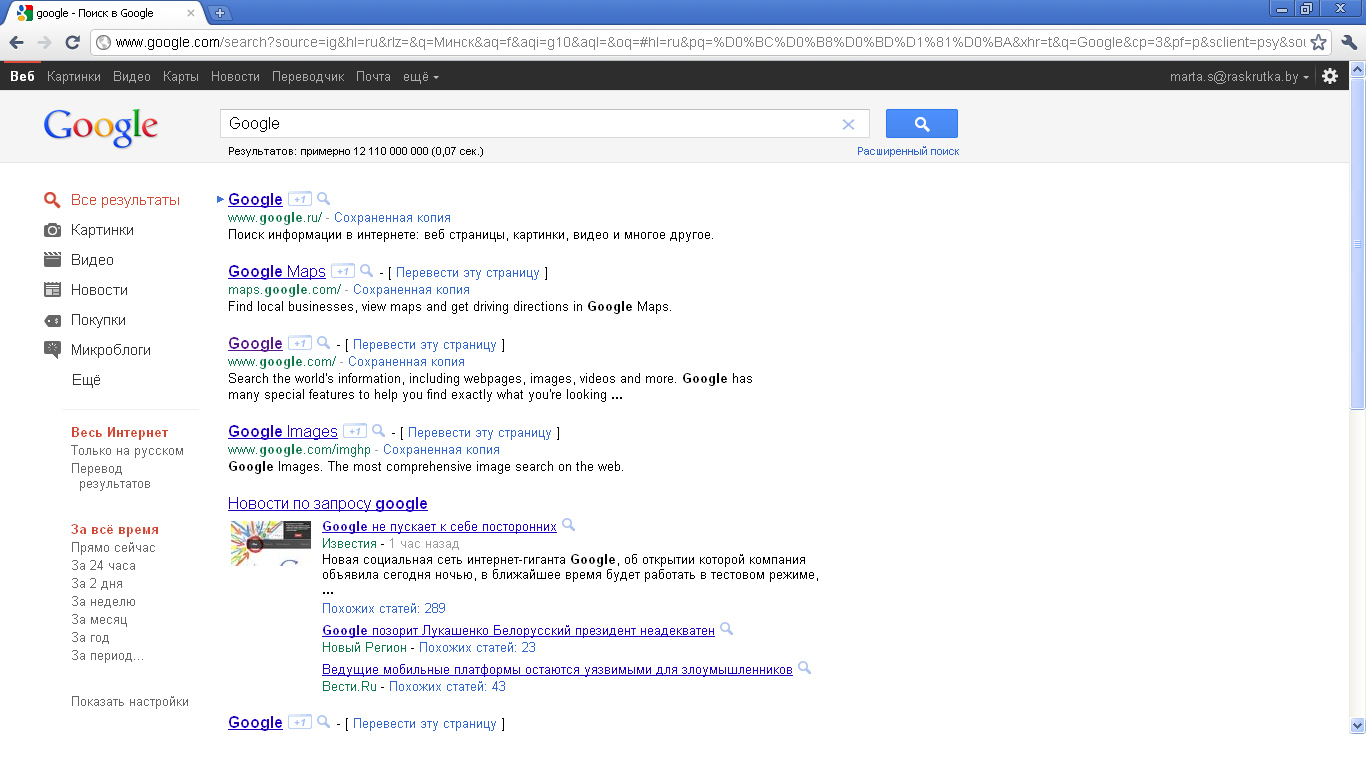Go back using browser back arrow
Image resolution: width=1366 pixels, height=768 pixels.
pos(17,42)
